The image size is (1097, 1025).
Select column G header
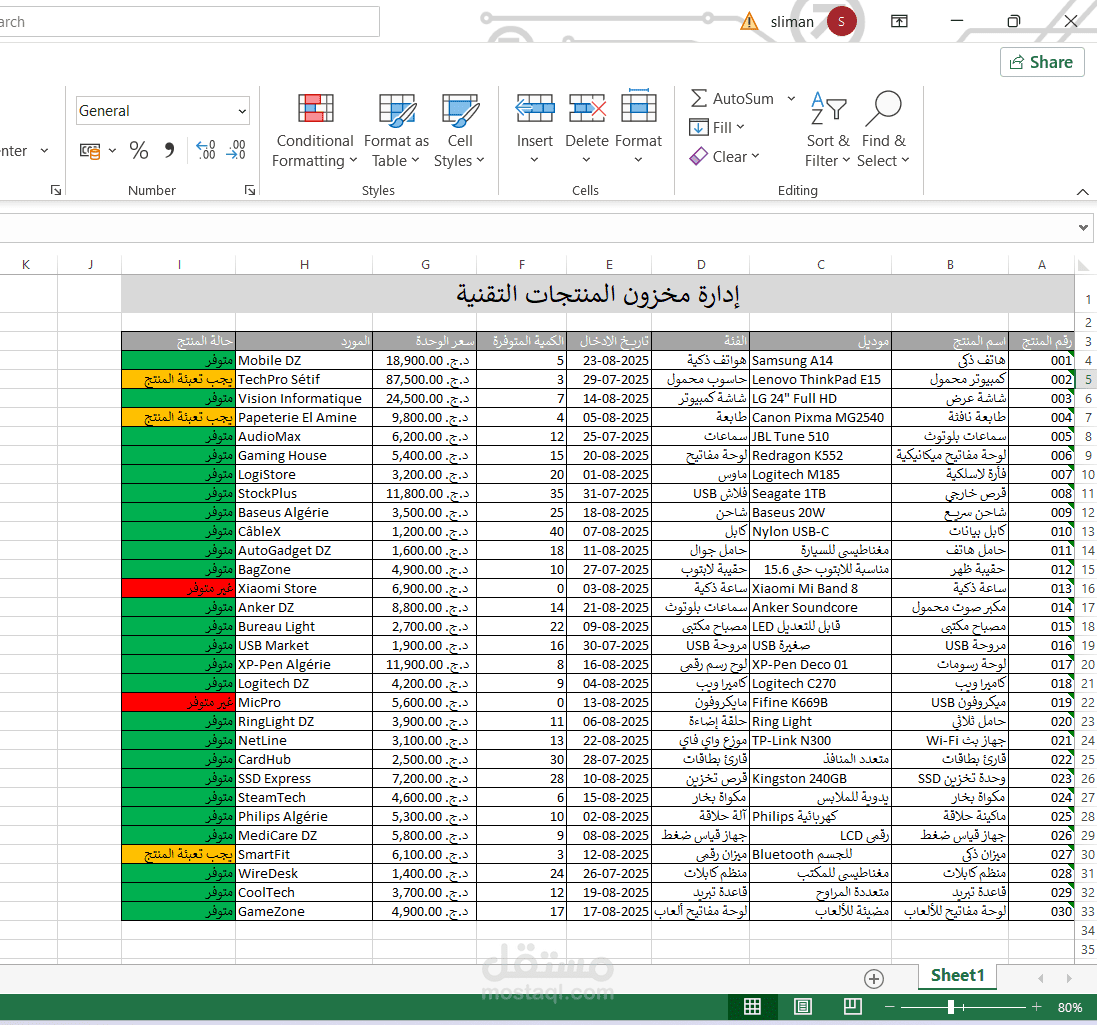[425, 264]
